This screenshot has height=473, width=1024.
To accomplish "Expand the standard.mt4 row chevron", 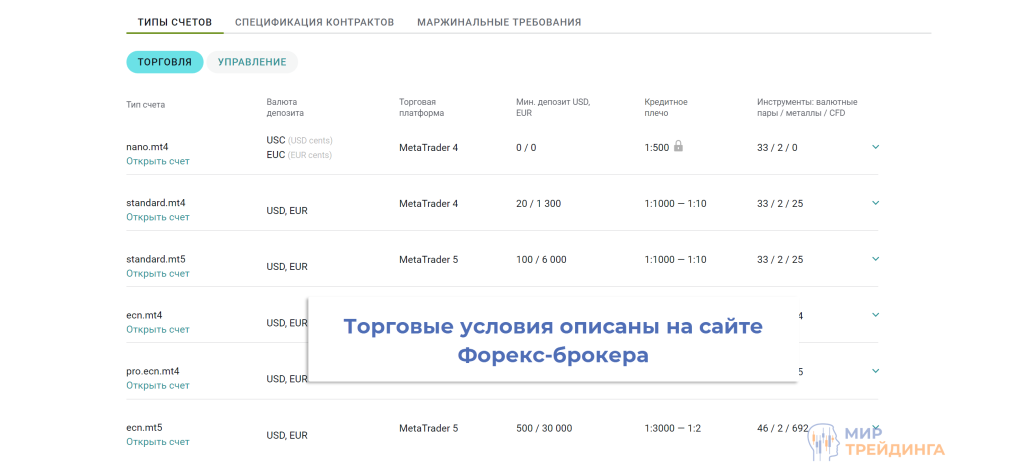I will tap(875, 203).
